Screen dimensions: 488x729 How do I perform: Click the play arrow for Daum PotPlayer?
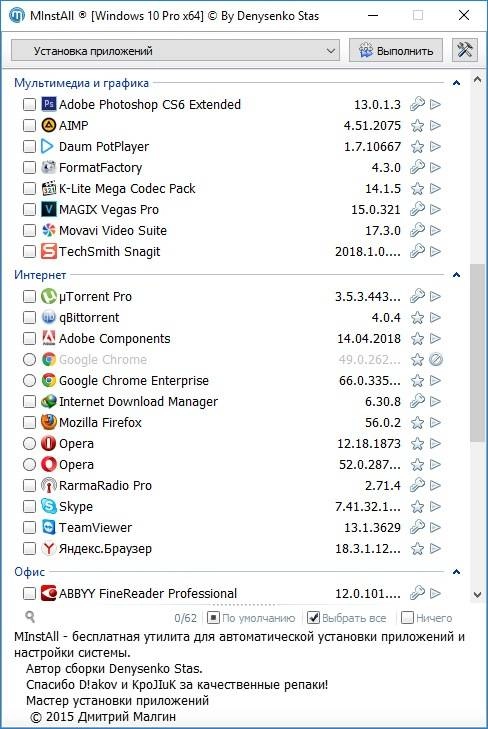click(435, 146)
